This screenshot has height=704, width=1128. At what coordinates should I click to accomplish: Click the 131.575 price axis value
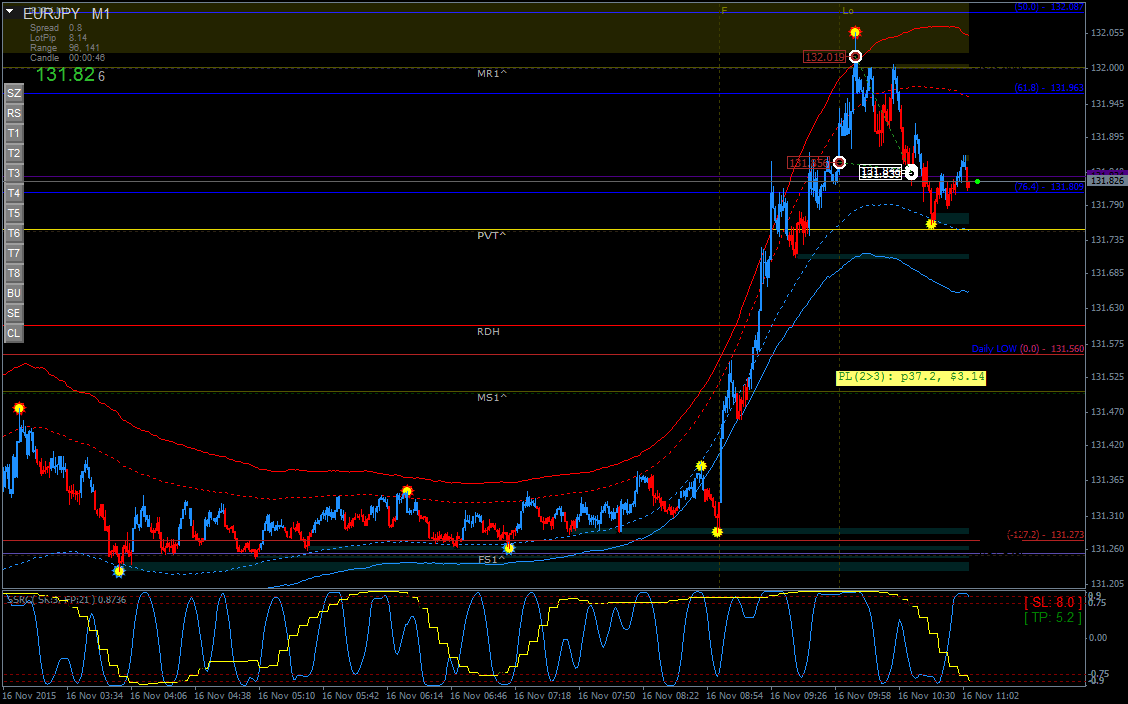pyautogui.click(x=1107, y=344)
